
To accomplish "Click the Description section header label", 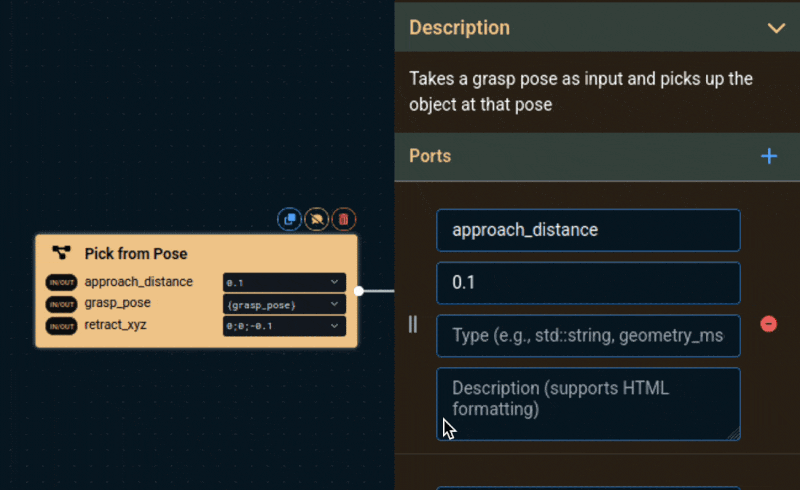I will tap(459, 28).
